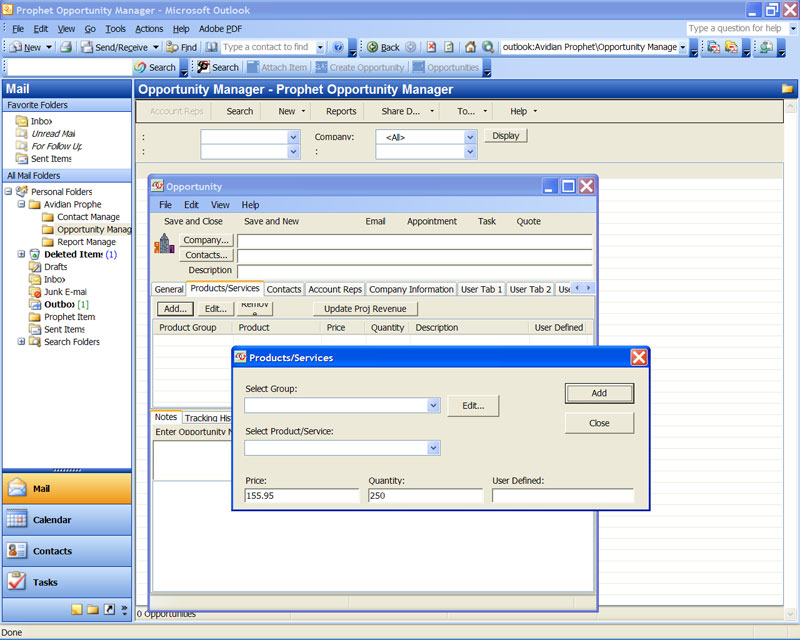Click the Company... button
800x640 pixels.
tap(206, 240)
